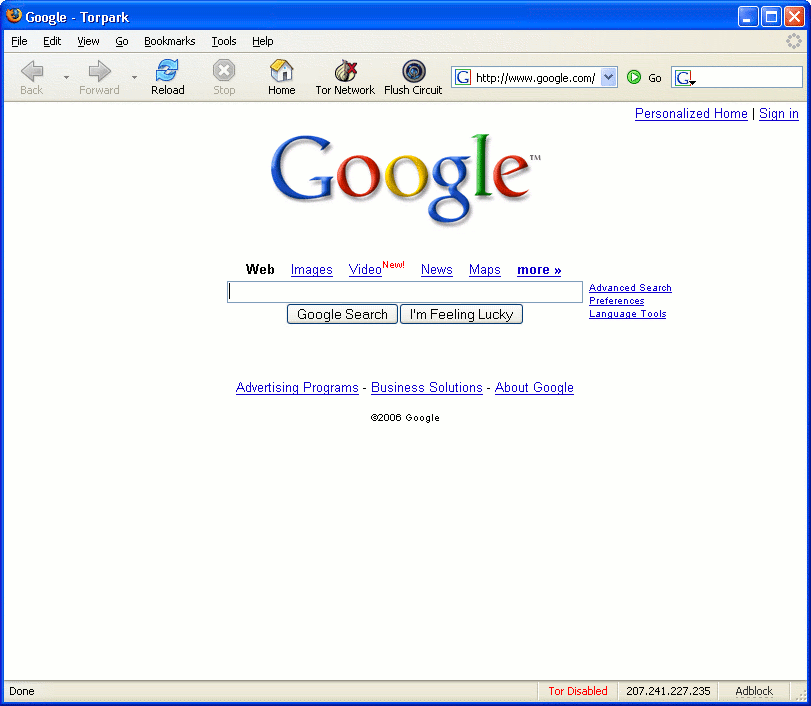This screenshot has width=811, height=706.
Task: Open the Back history dropdown arrow
Action: 66,78
